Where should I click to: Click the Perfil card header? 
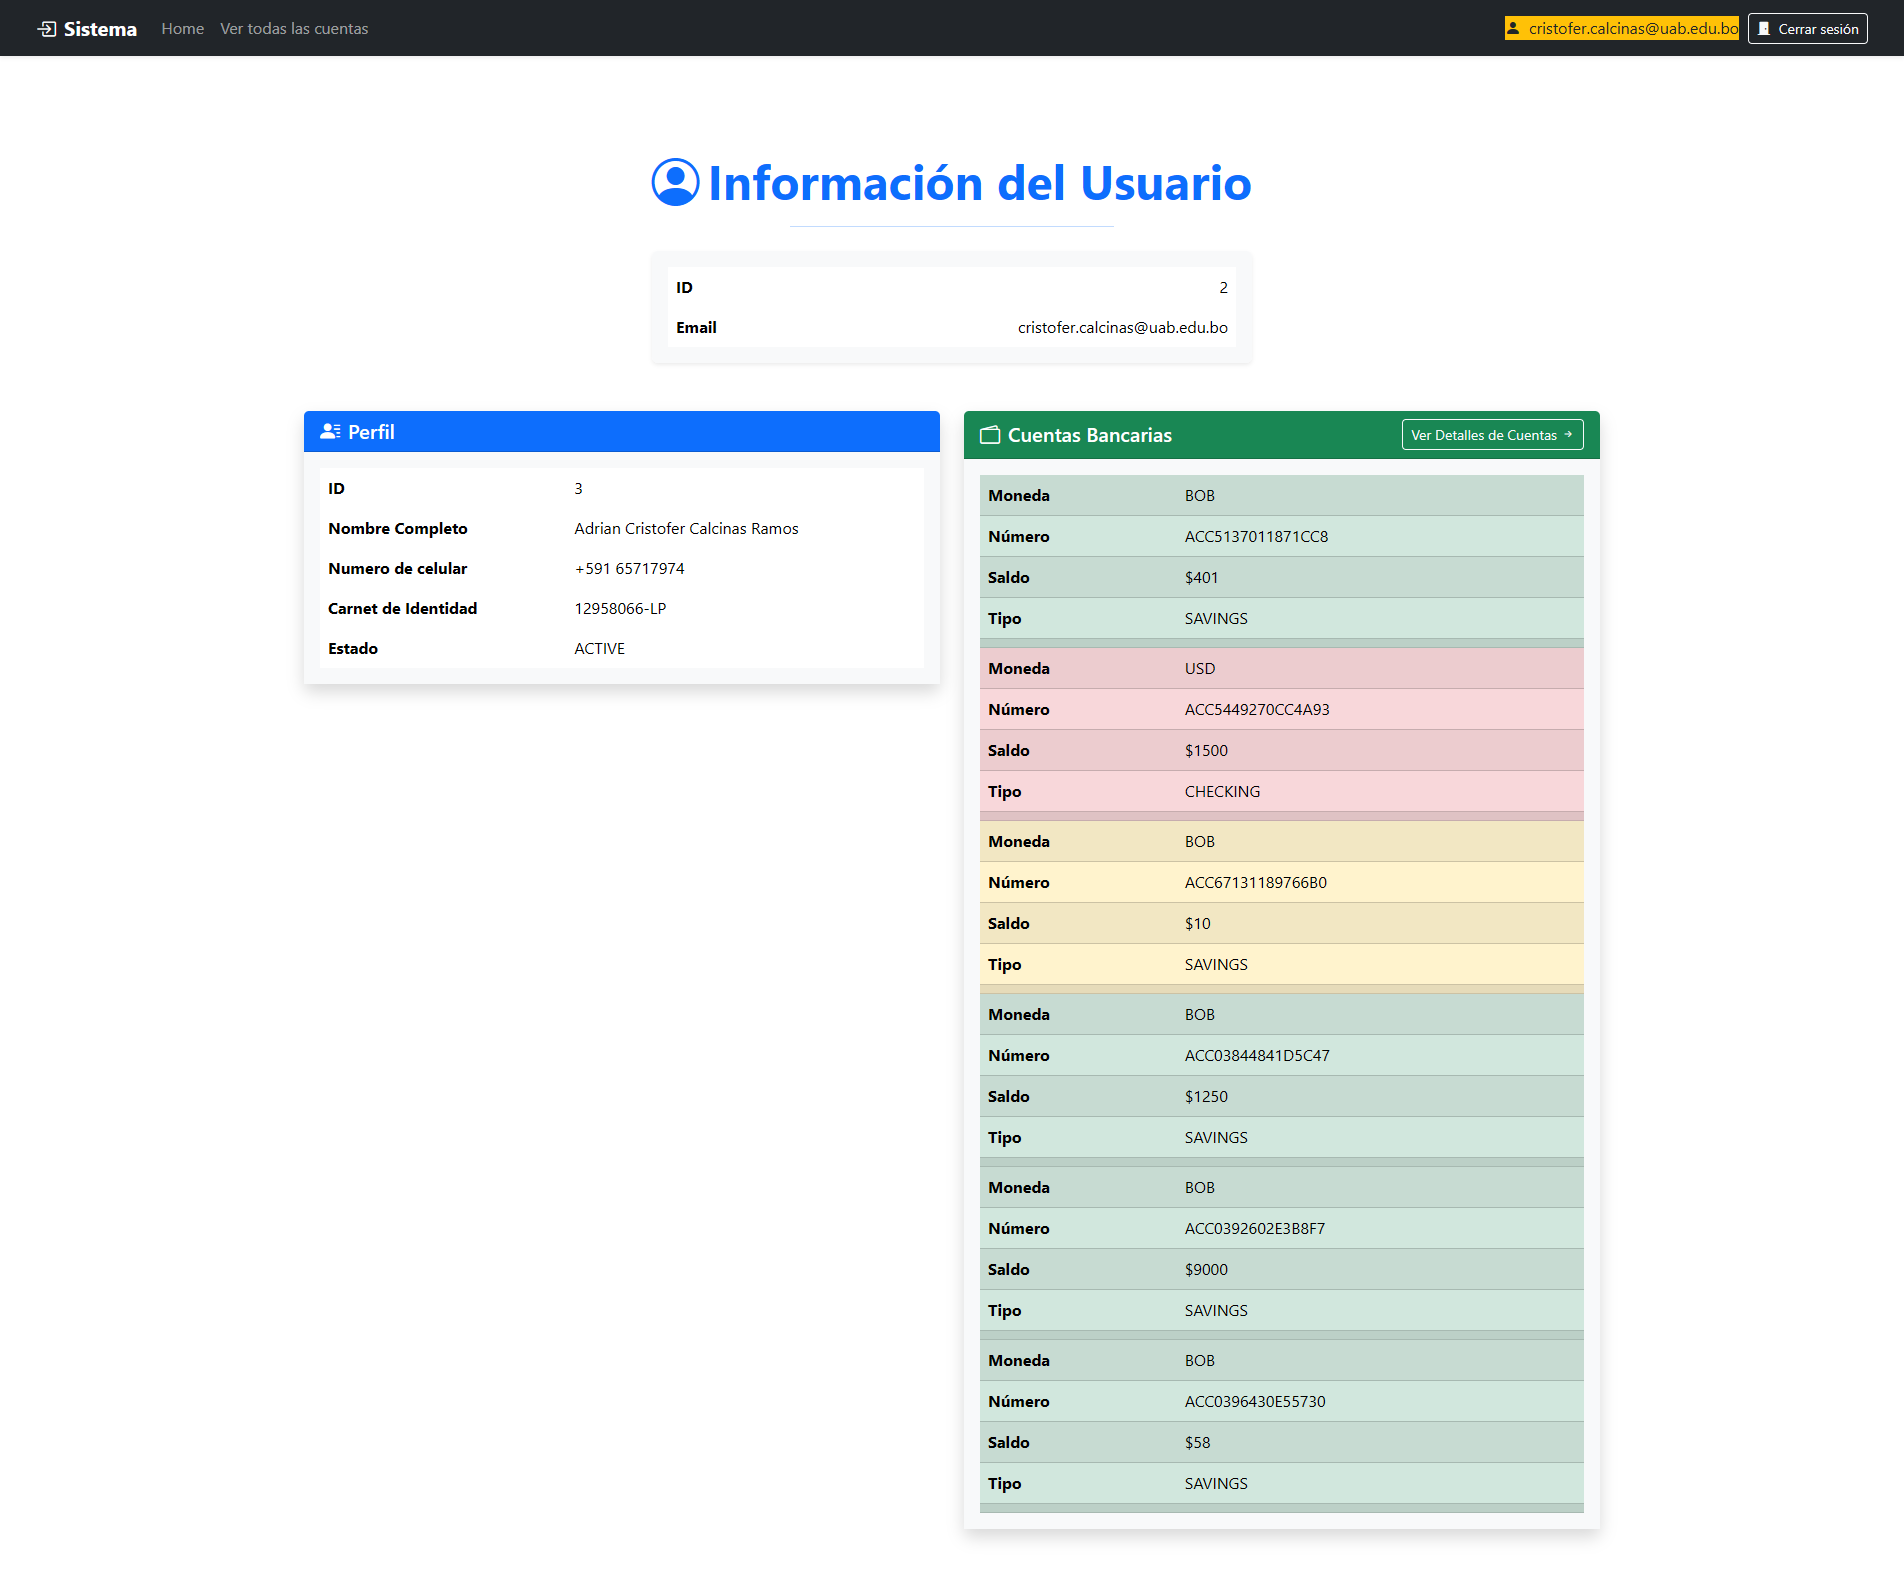click(622, 432)
